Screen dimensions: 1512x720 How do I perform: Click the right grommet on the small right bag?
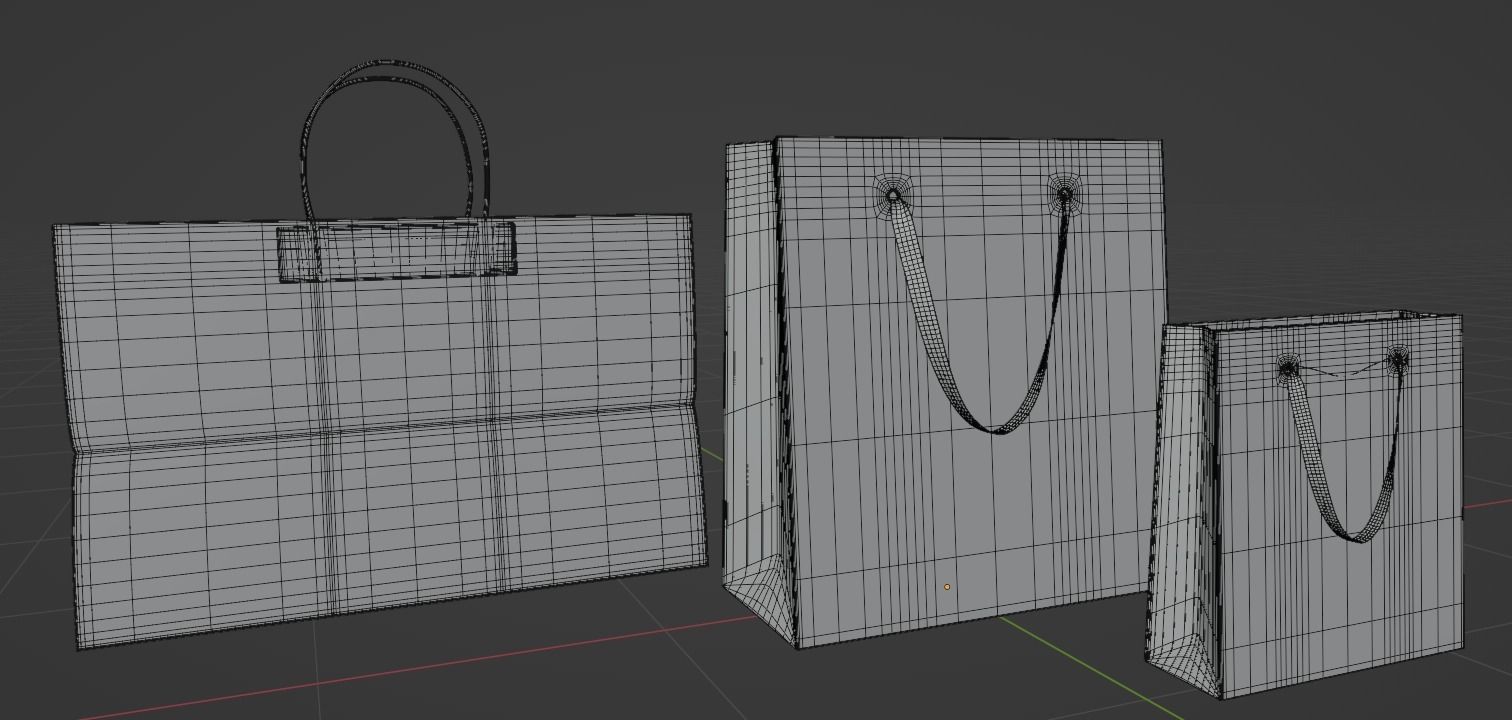[1398, 358]
